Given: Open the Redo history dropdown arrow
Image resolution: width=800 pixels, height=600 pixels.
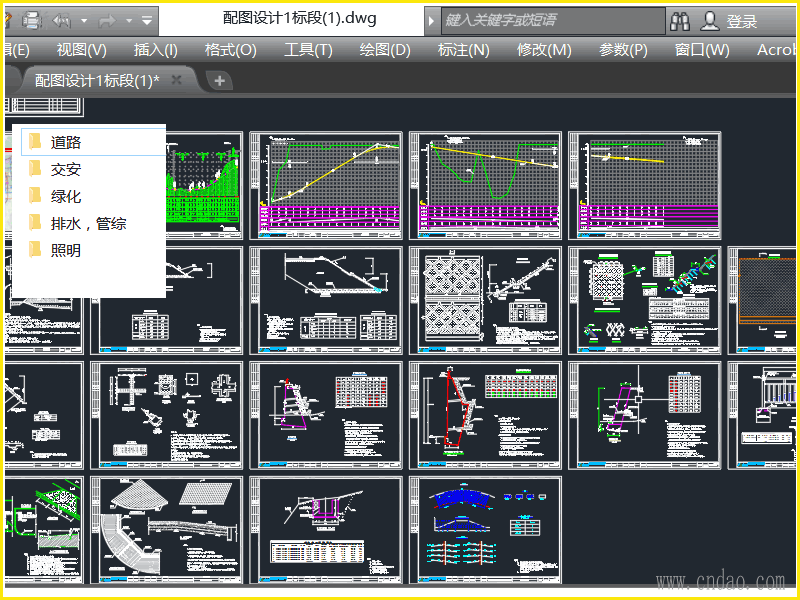Looking at the screenshot, I should [x=129, y=21].
